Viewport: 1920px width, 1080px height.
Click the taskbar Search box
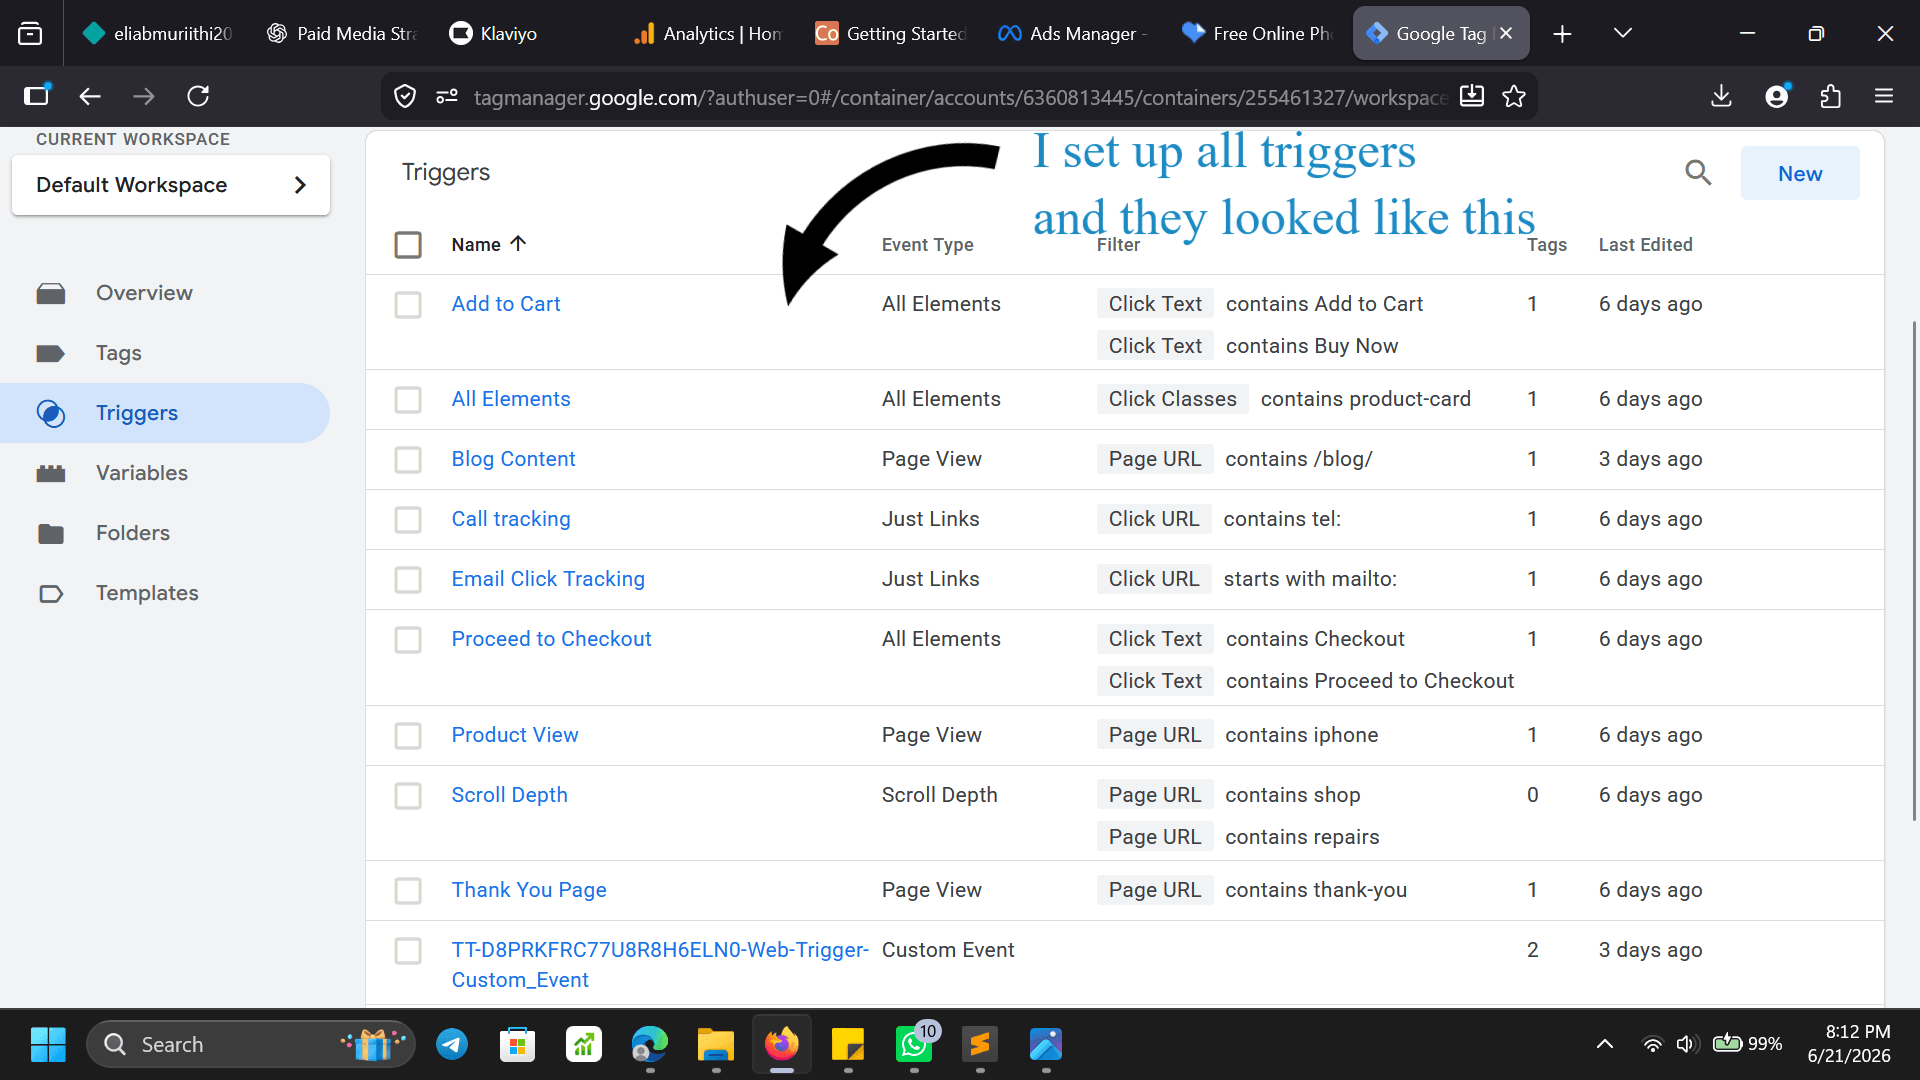(250, 1045)
